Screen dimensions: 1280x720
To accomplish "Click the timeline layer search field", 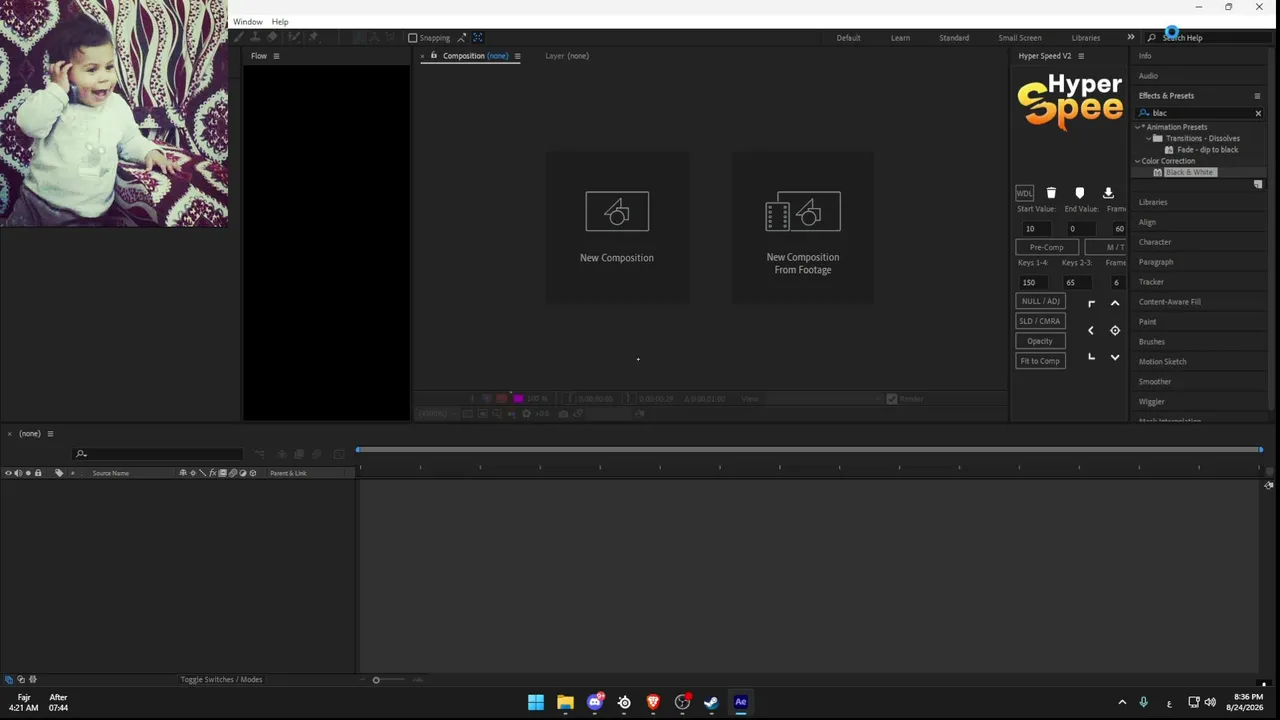I will click(158, 454).
